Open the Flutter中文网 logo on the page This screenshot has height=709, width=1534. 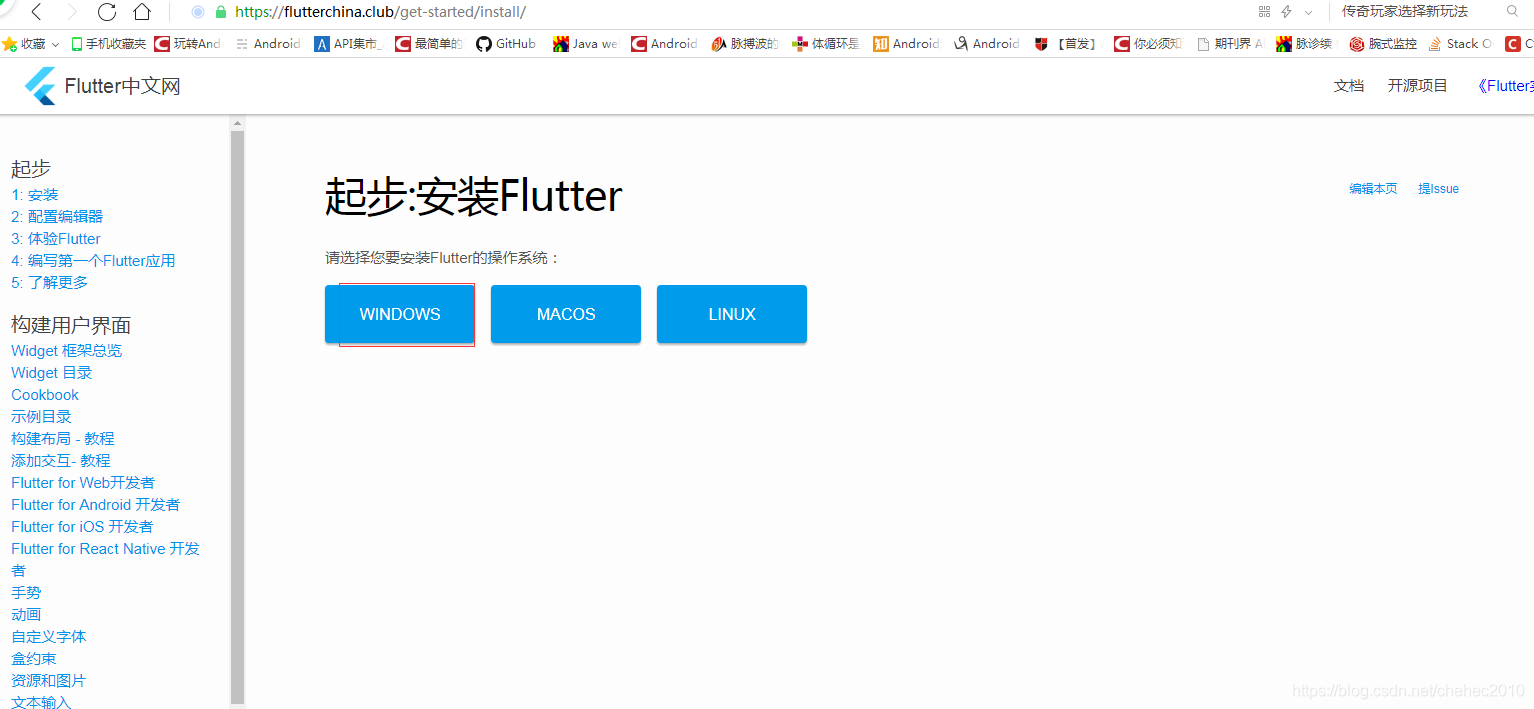tap(100, 85)
